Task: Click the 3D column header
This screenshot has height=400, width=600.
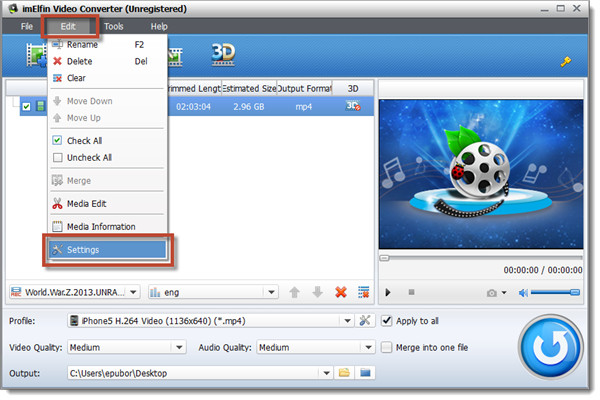Action: (353, 88)
